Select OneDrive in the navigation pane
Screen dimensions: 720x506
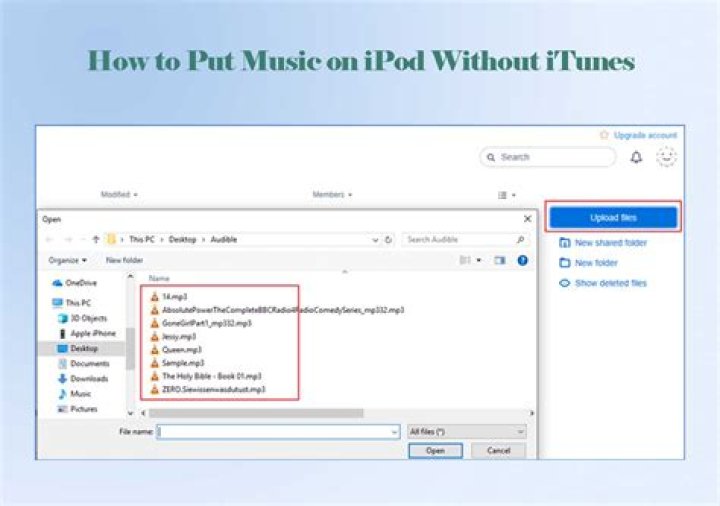point(75,283)
